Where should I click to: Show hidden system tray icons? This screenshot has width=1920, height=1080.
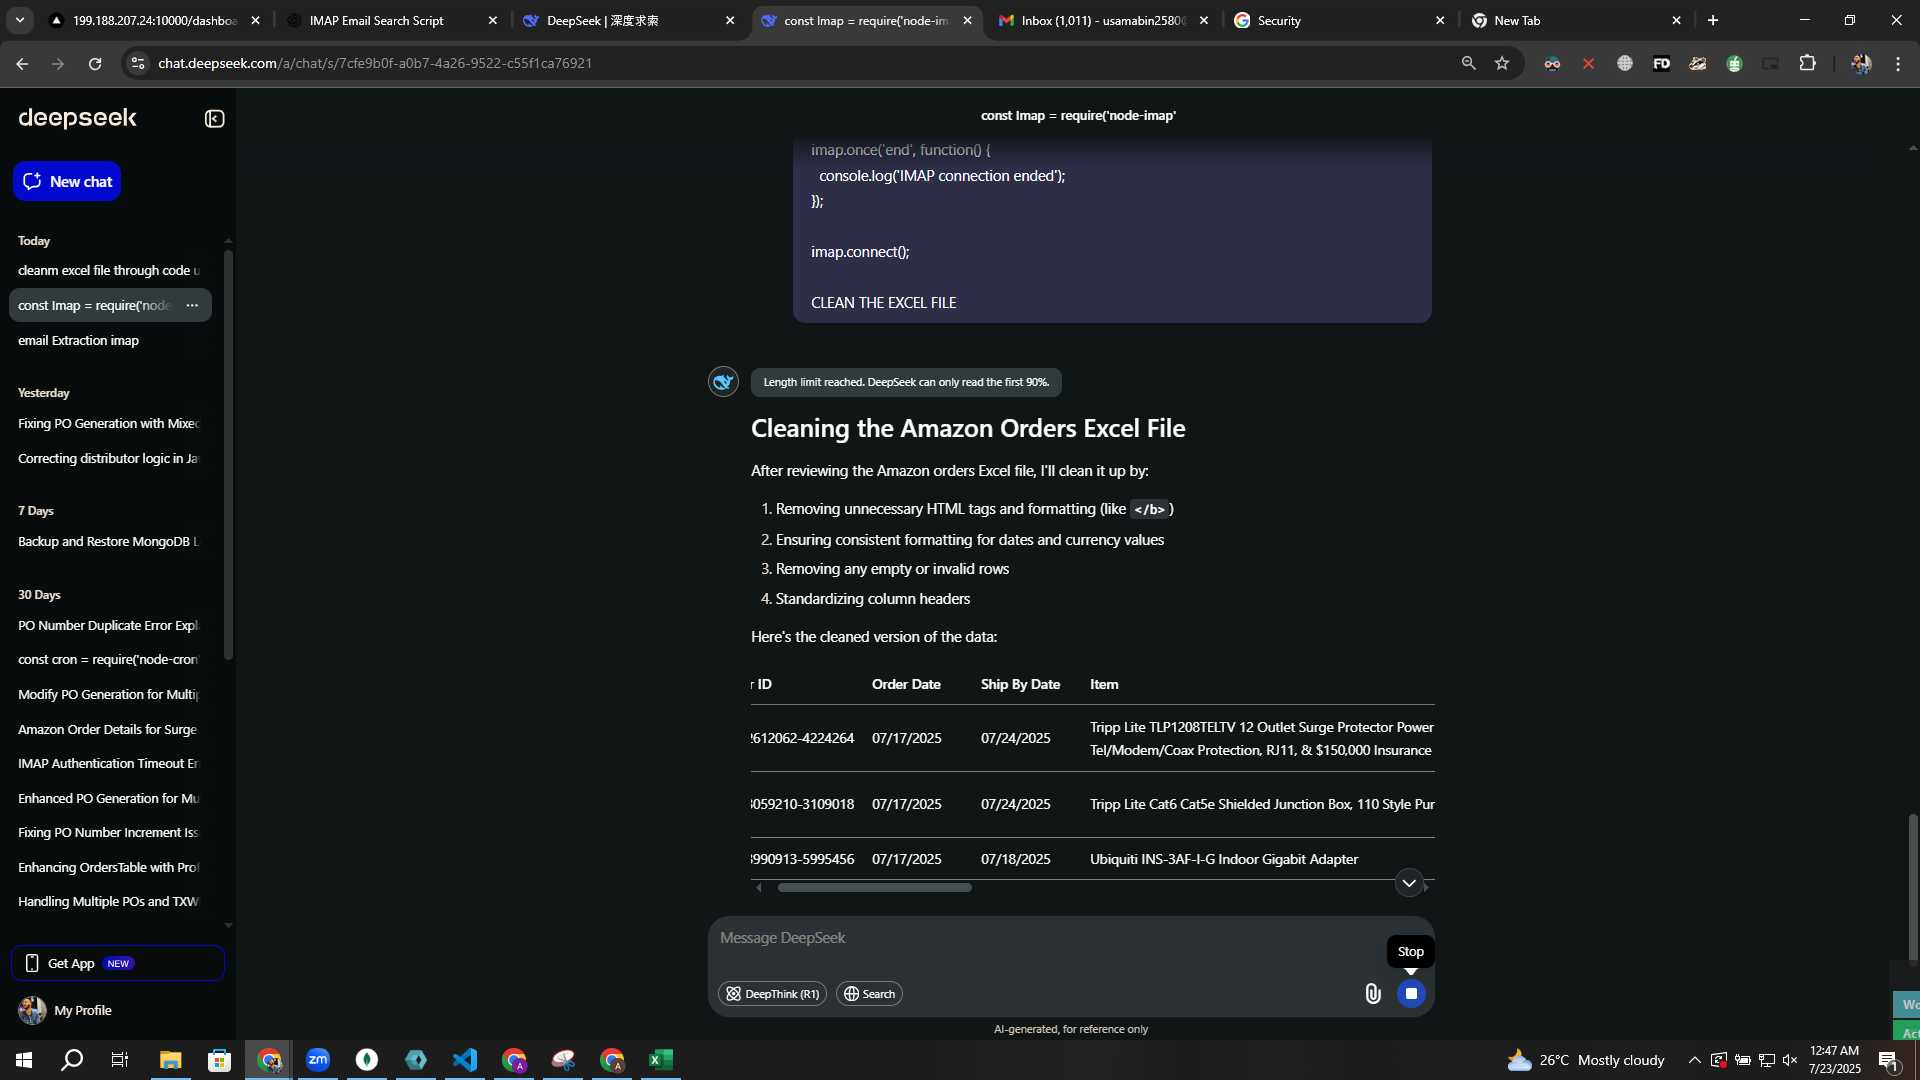point(1694,1060)
